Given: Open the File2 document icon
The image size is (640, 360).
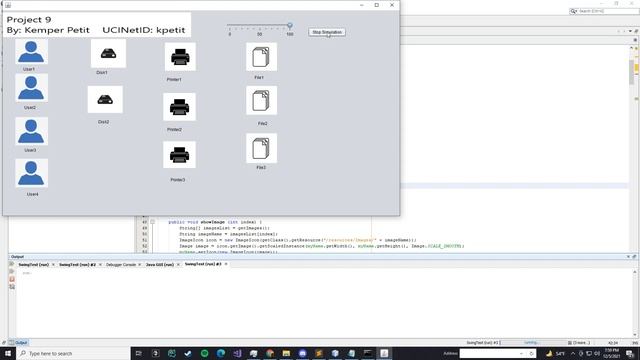Looking at the screenshot, I should [x=261, y=100].
